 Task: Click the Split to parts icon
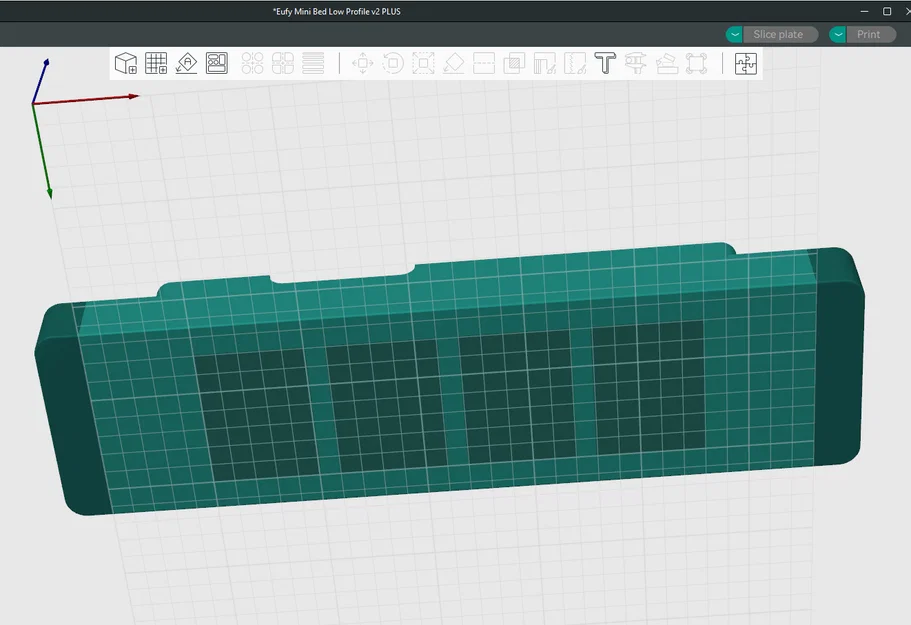pos(283,63)
